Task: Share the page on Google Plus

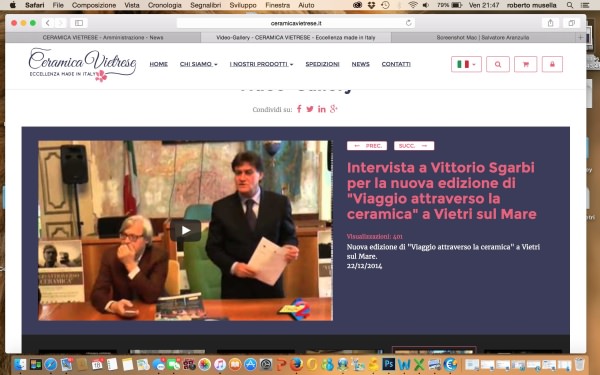Action: (x=334, y=109)
